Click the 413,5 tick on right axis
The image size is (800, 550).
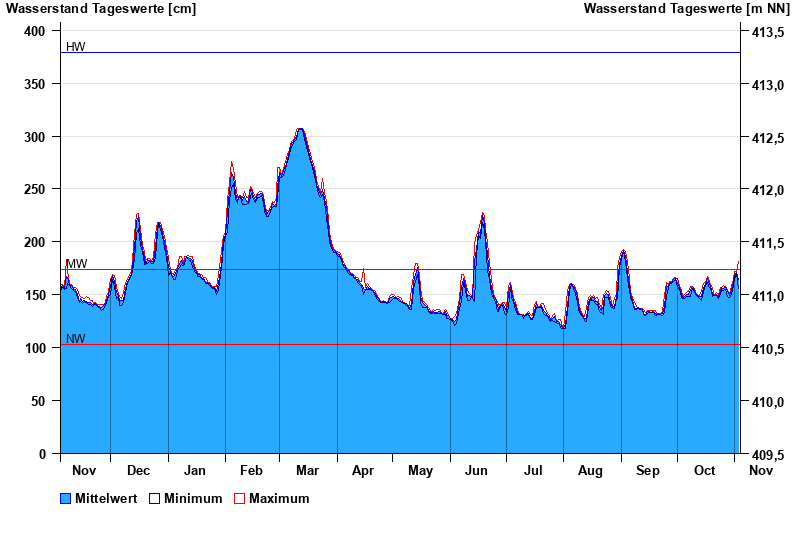coord(767,31)
